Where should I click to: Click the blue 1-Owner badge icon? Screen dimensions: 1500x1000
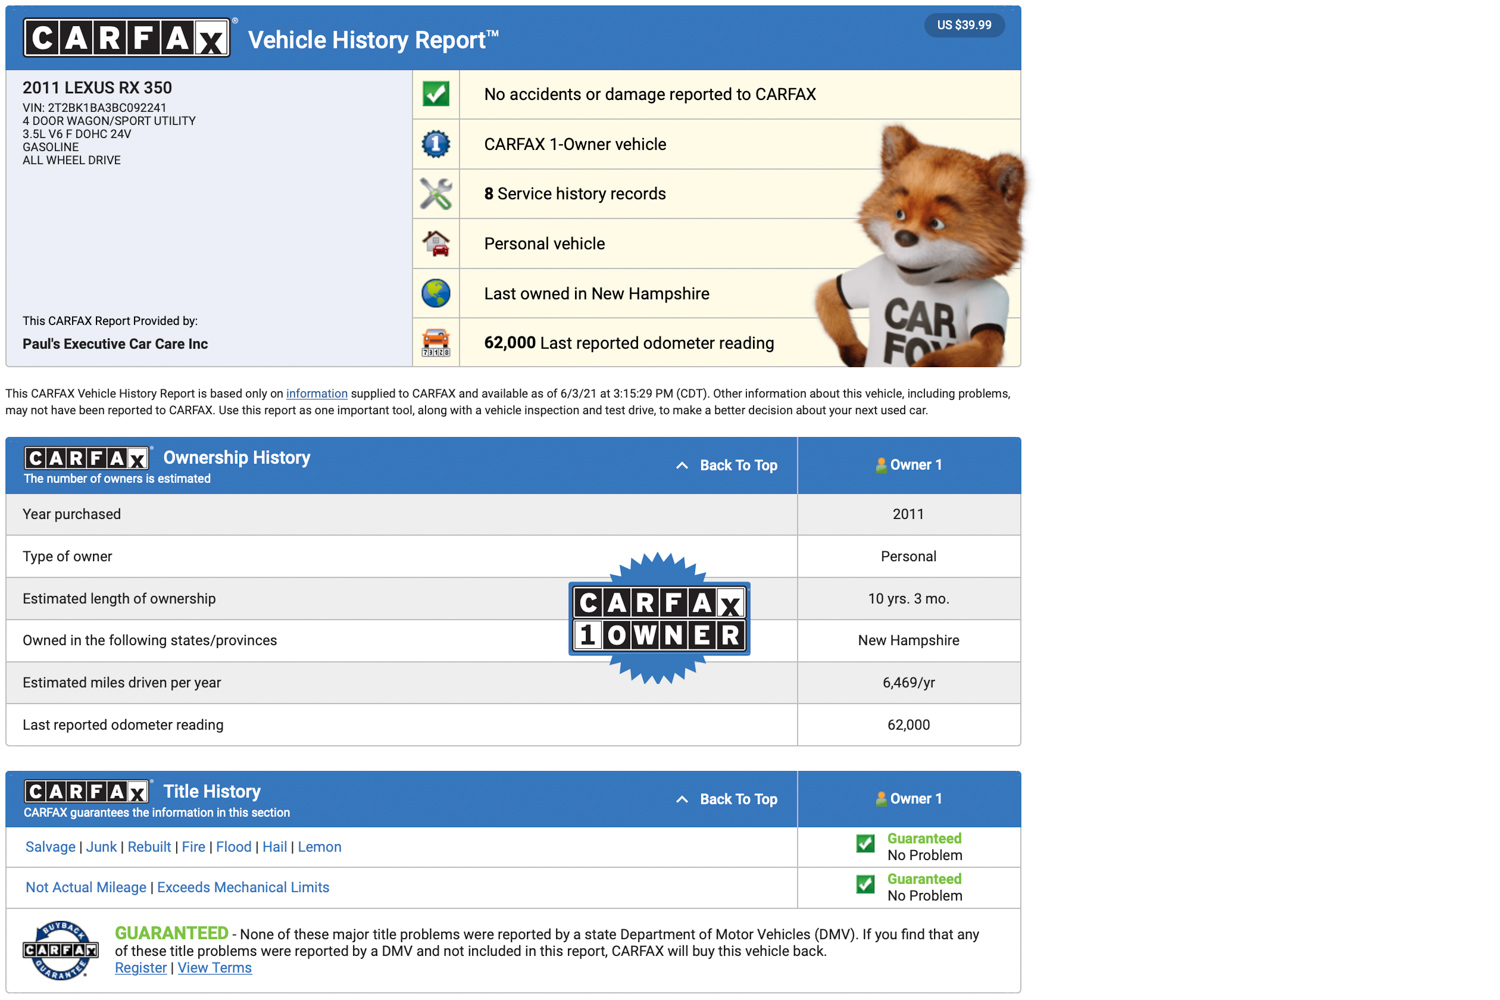[436, 144]
